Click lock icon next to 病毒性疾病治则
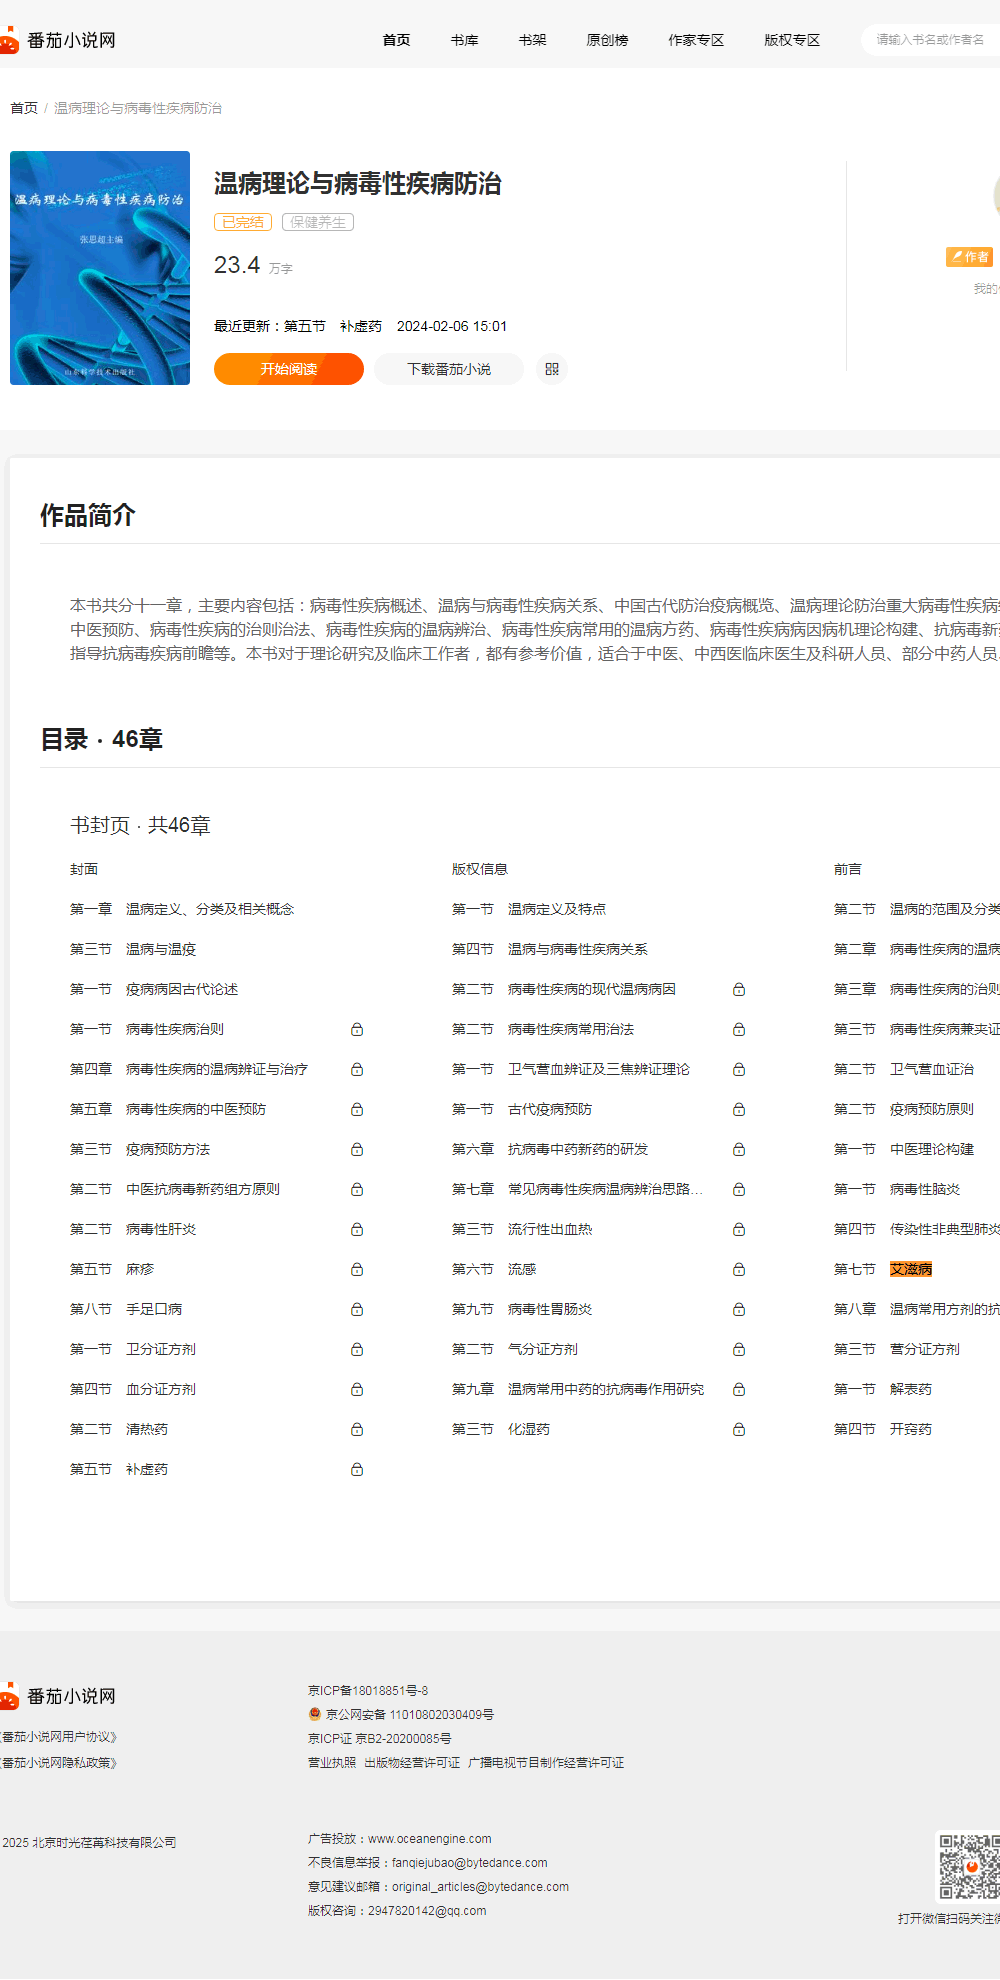This screenshot has width=1000, height=1980. [357, 1029]
